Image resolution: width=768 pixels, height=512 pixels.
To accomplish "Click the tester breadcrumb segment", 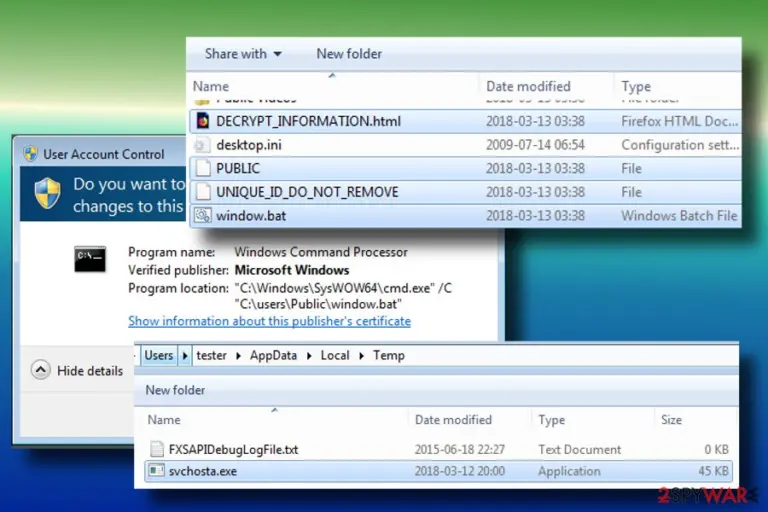I will 211,355.
